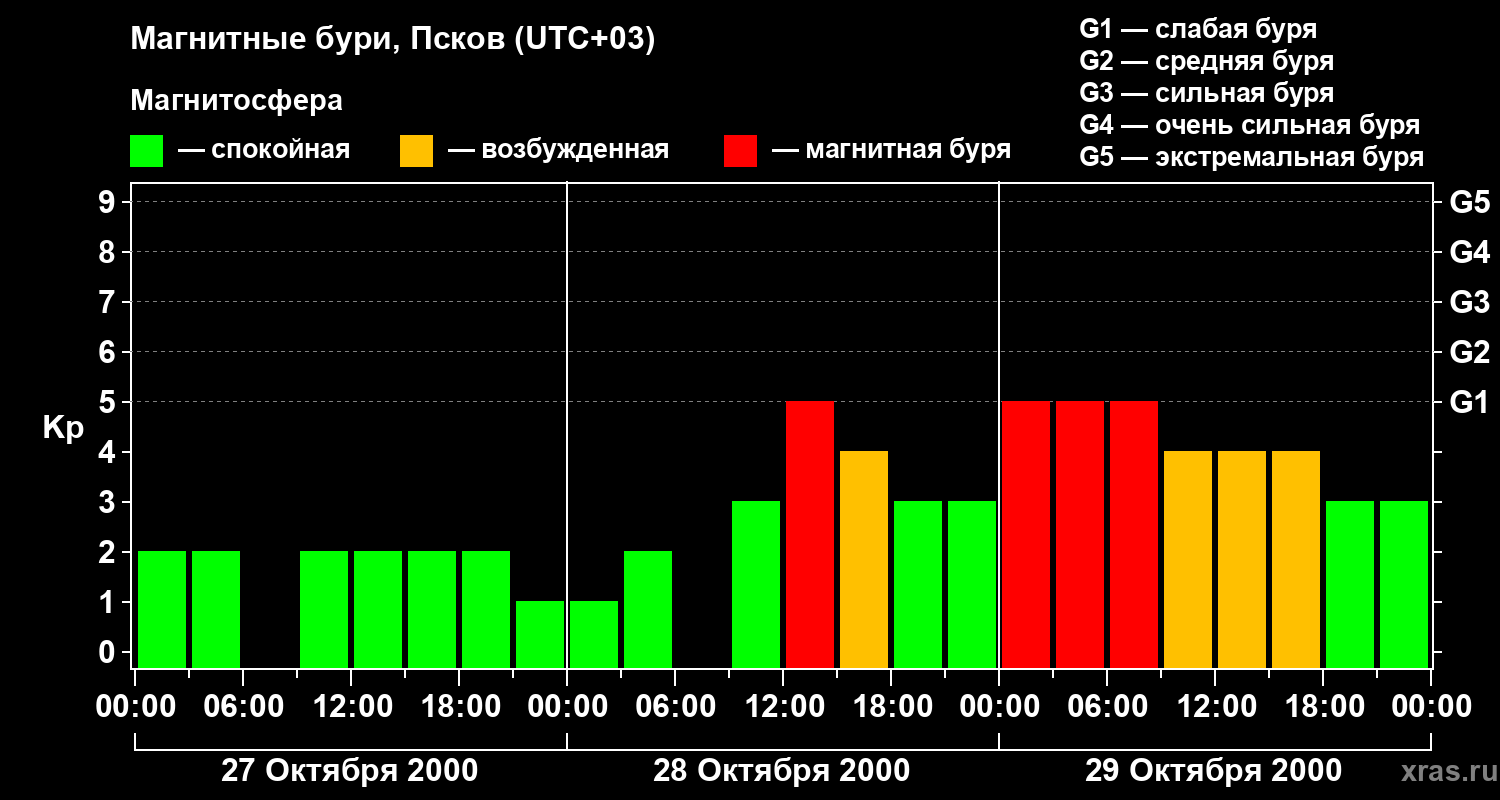1500x800 pixels.
Task: Click the right-axis 'G1' level label
Action: (1469, 403)
